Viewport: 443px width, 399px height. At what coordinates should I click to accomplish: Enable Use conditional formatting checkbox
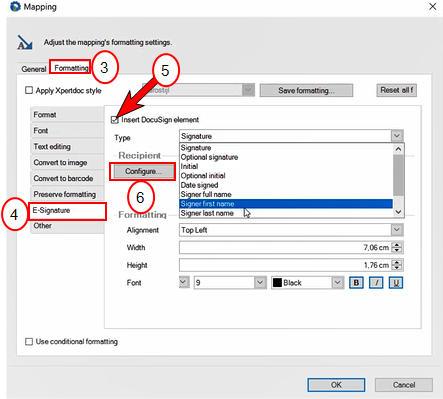[29, 341]
